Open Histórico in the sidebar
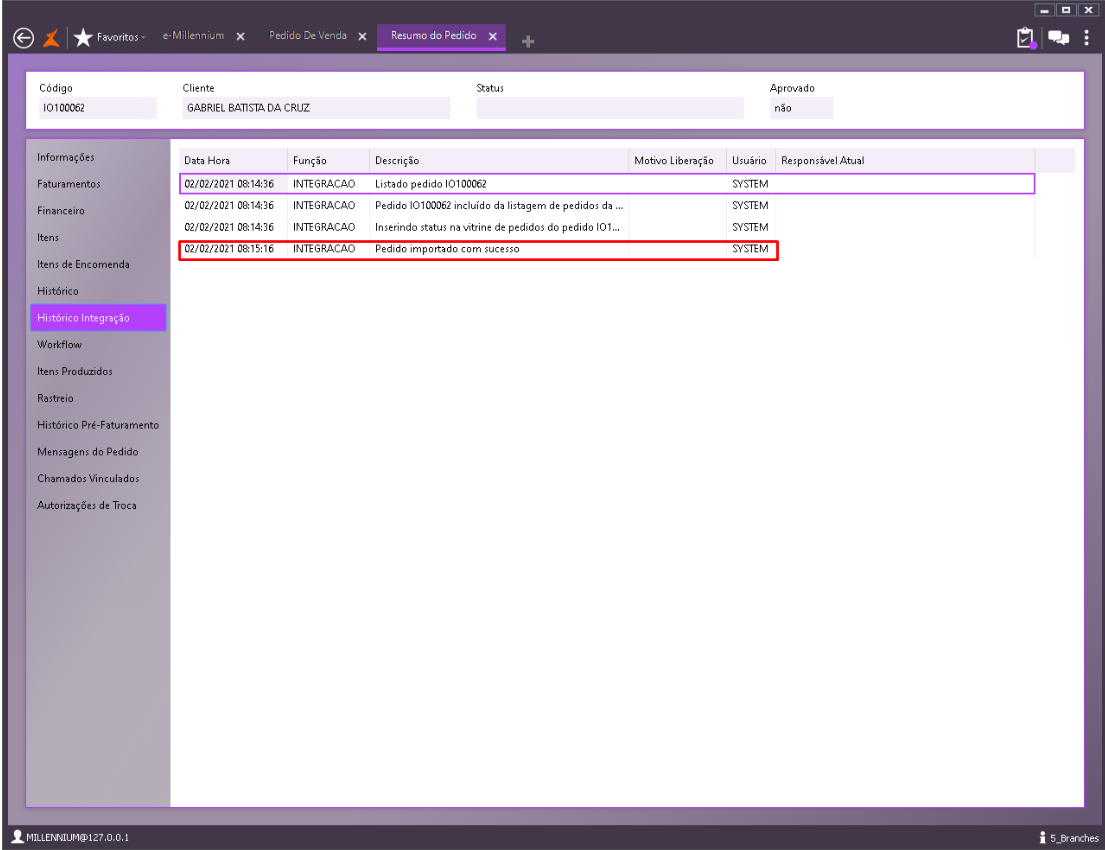Image resolution: width=1105 pixels, height=850 pixels. 58,291
